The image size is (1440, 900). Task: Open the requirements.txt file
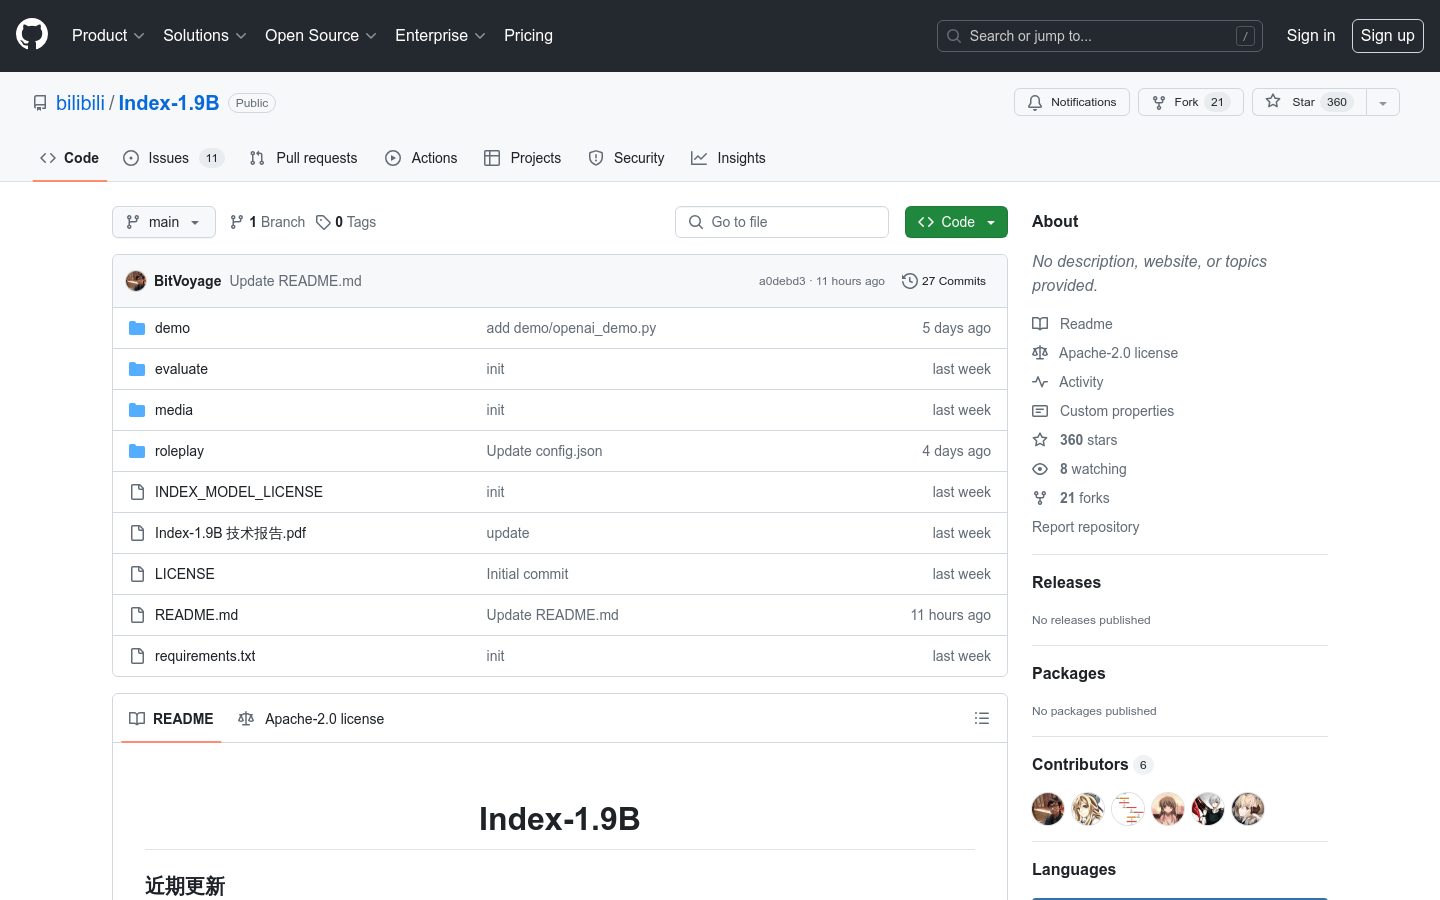tap(205, 656)
